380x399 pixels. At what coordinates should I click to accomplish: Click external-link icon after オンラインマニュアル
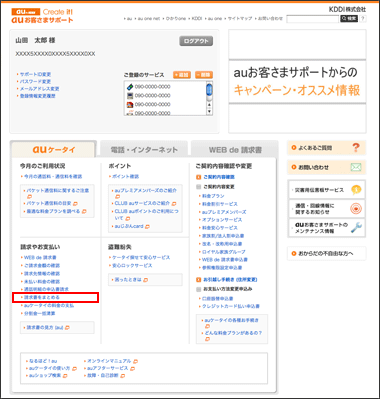pos(135,361)
